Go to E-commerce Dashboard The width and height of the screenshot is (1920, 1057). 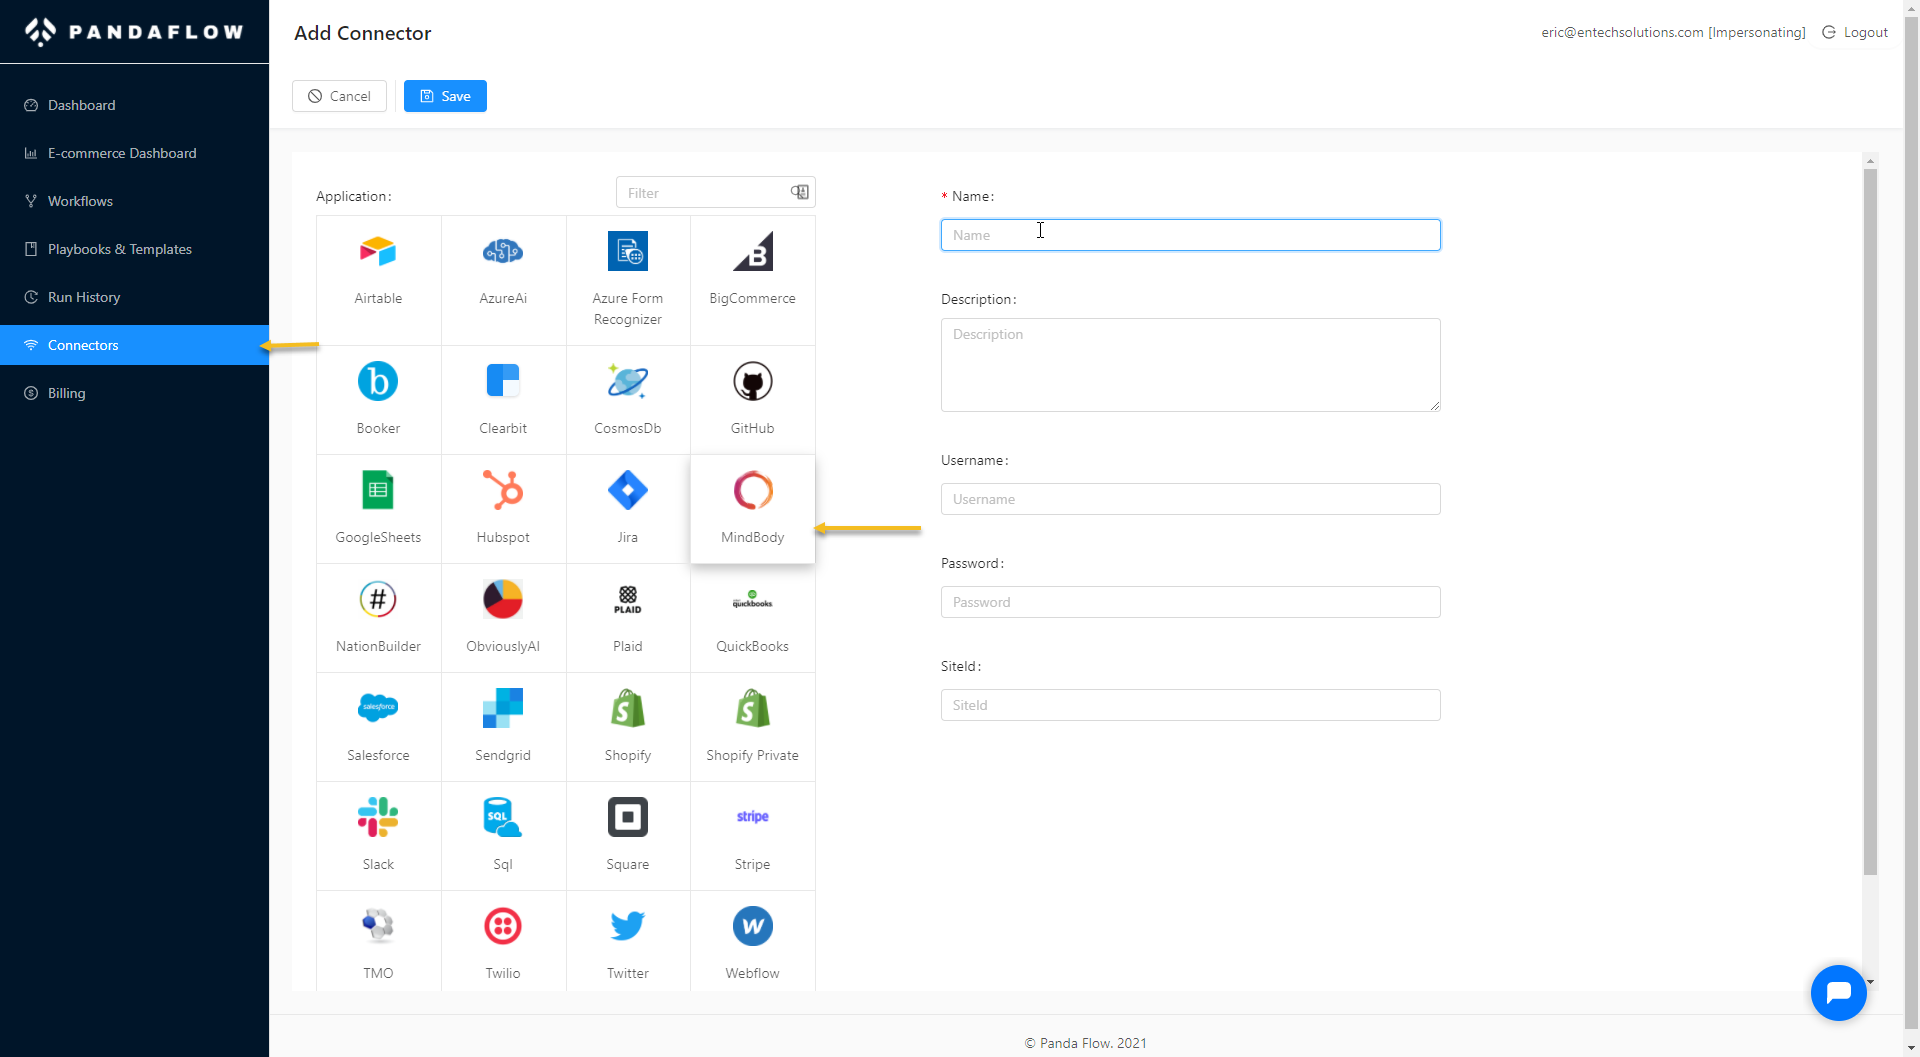pos(134,153)
